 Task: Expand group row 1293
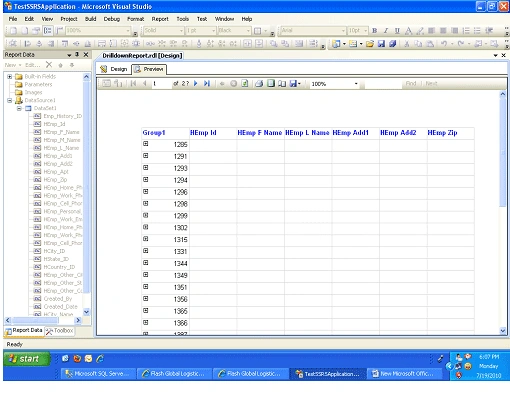[146, 168]
